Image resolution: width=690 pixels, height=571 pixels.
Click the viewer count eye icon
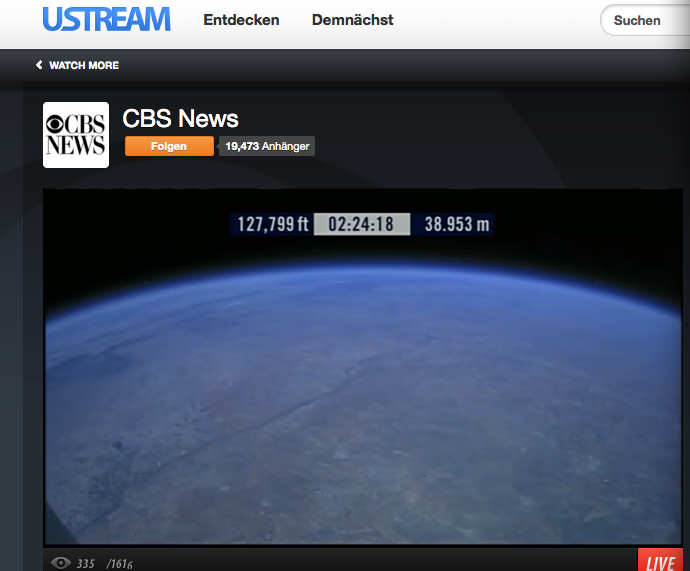point(60,563)
